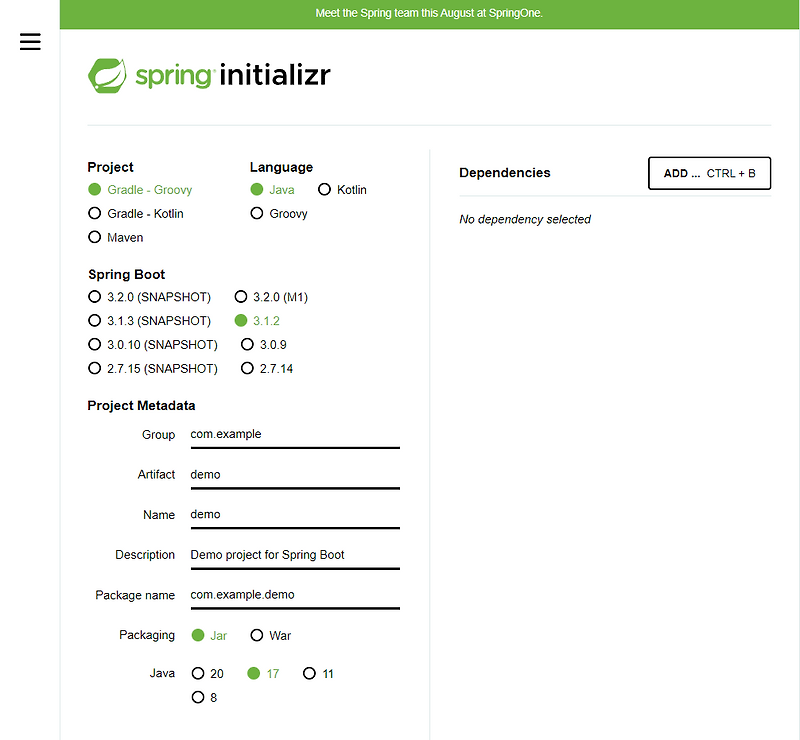Screen dimensions: 800x740
Task: Select Spring Boot 3.2.0 (SNAPSHOT)
Action: 94,296
